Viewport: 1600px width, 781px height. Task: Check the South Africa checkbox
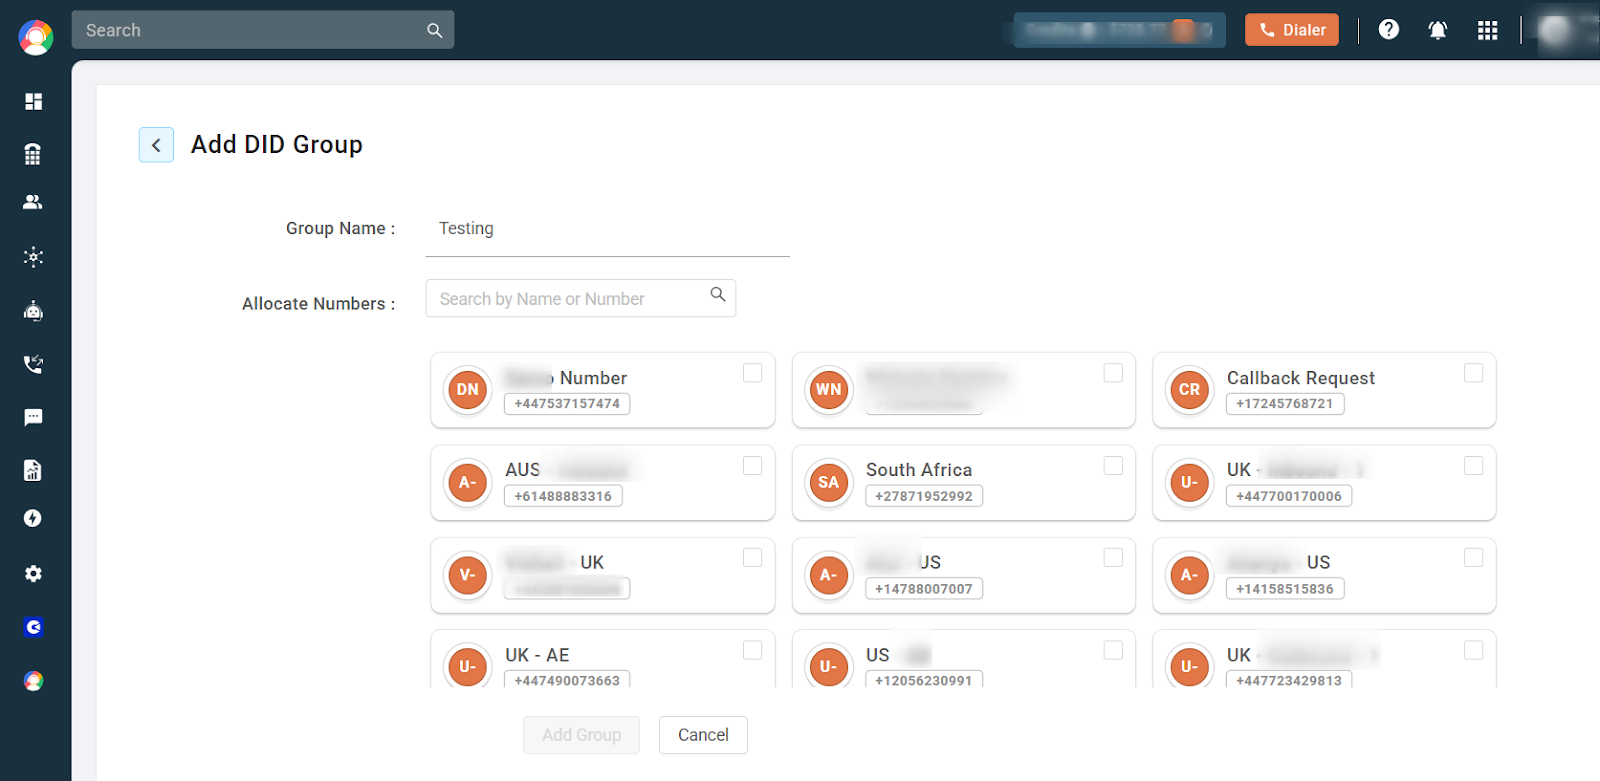[x=1113, y=466]
